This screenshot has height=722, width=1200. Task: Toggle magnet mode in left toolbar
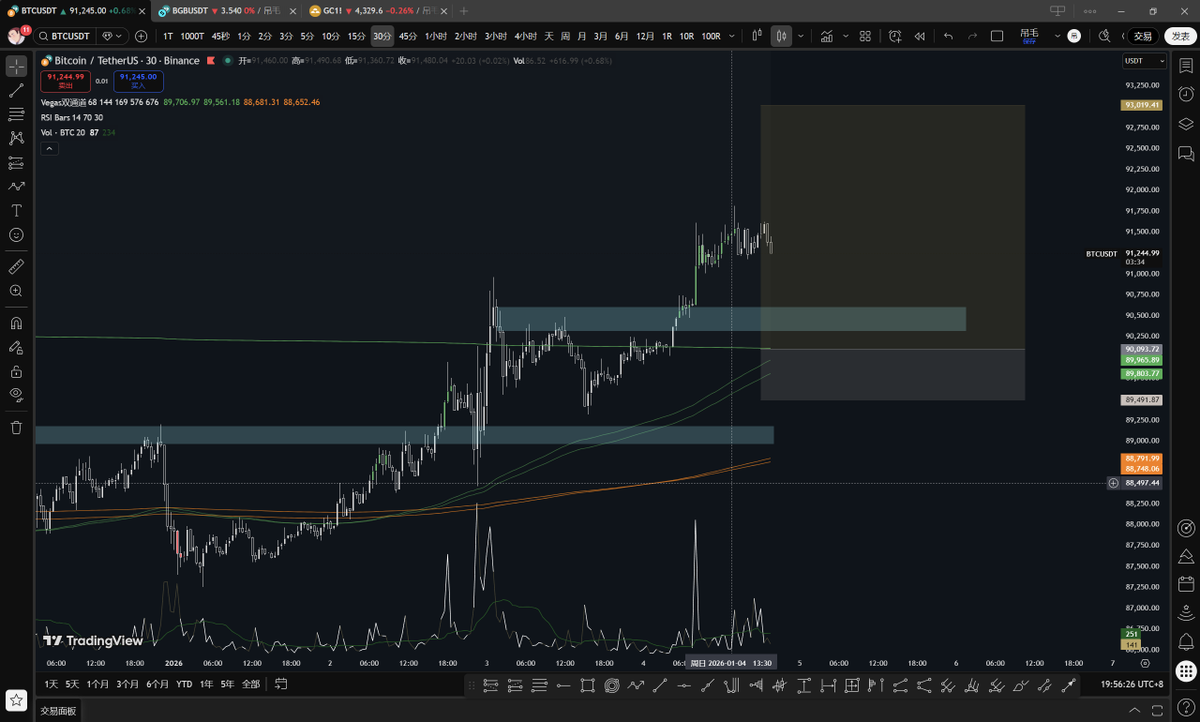16,323
